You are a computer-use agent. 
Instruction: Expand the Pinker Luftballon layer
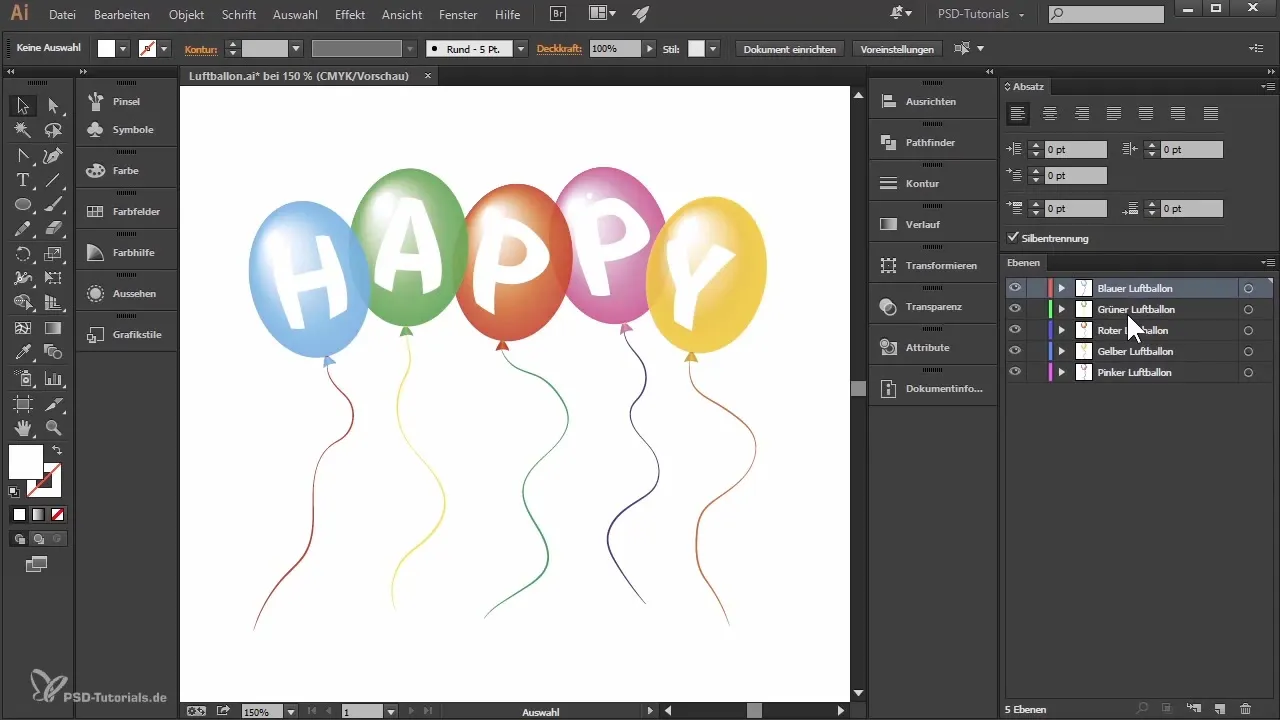point(1061,372)
